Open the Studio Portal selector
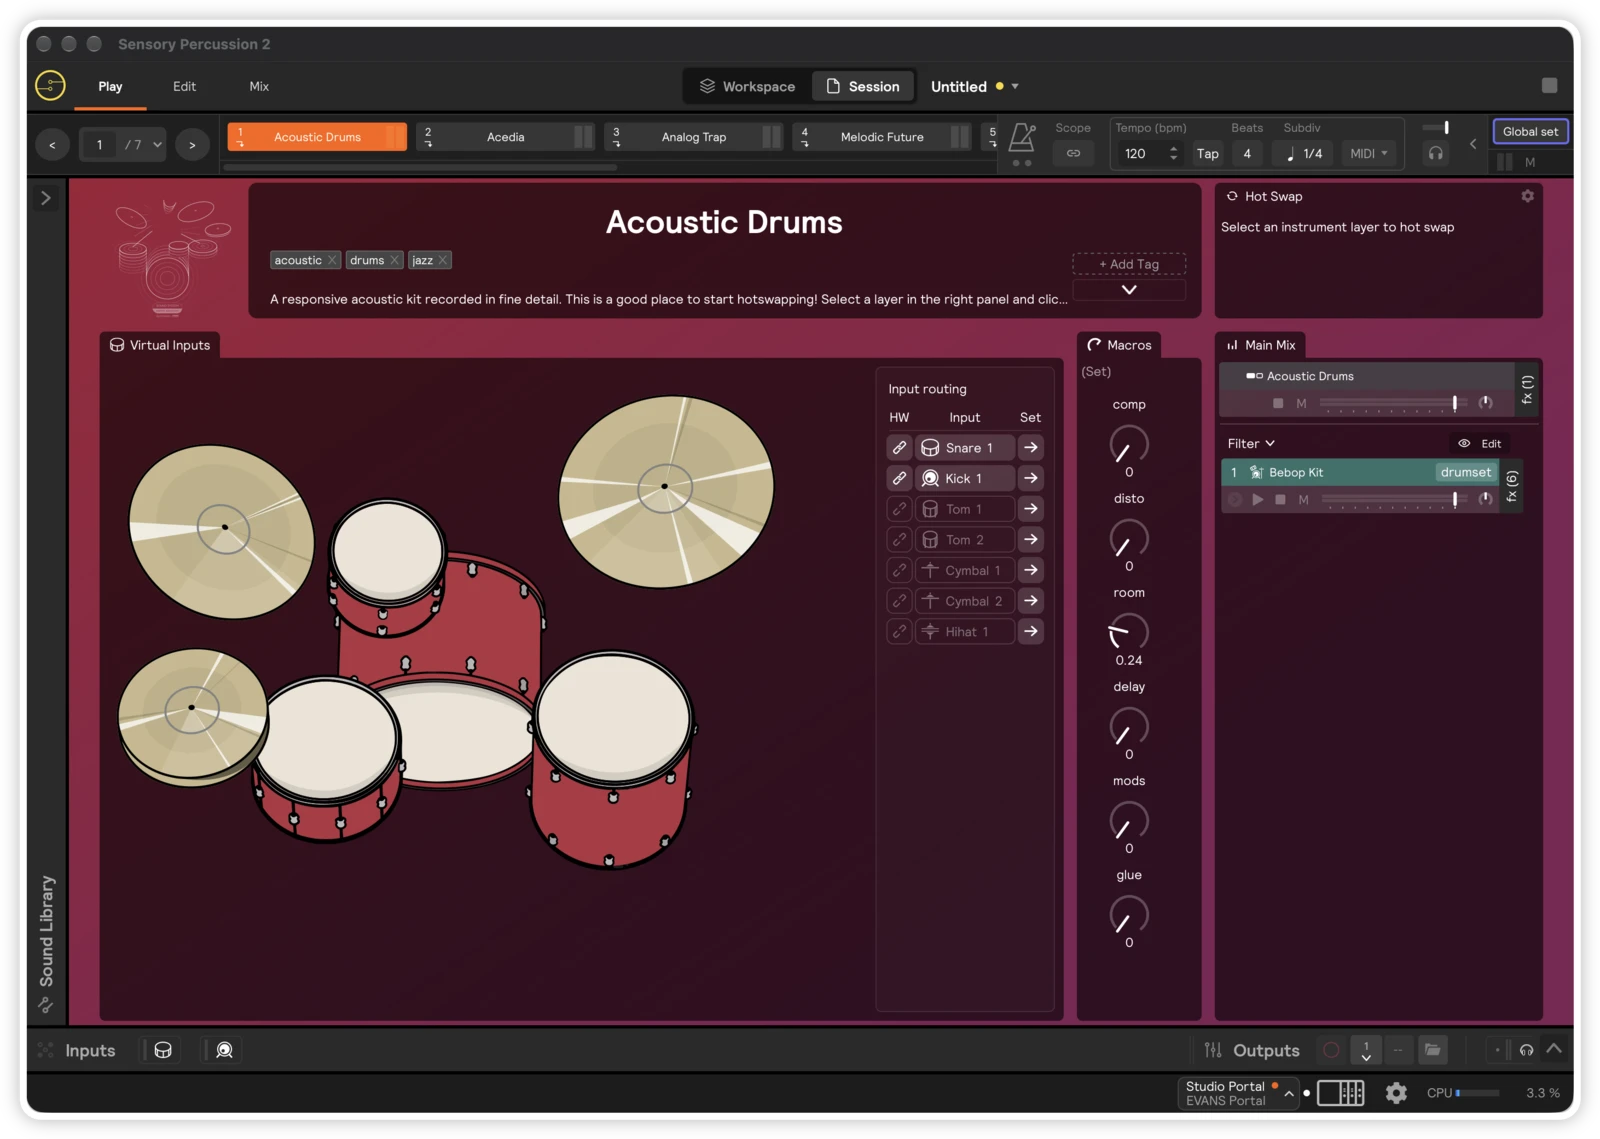The width and height of the screenshot is (1600, 1139). click(x=1239, y=1093)
